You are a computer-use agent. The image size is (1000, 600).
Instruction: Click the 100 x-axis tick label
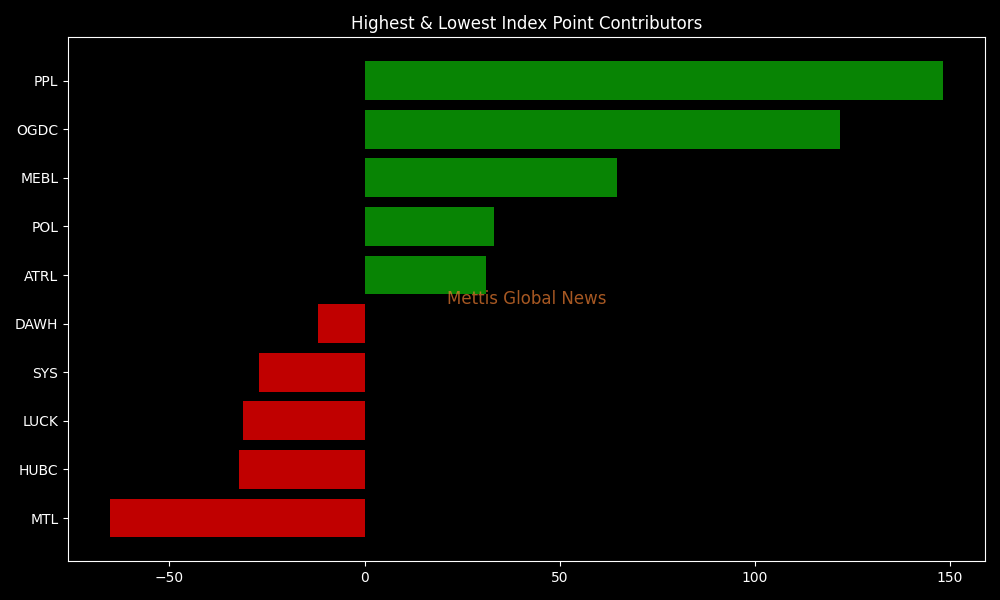click(755, 577)
